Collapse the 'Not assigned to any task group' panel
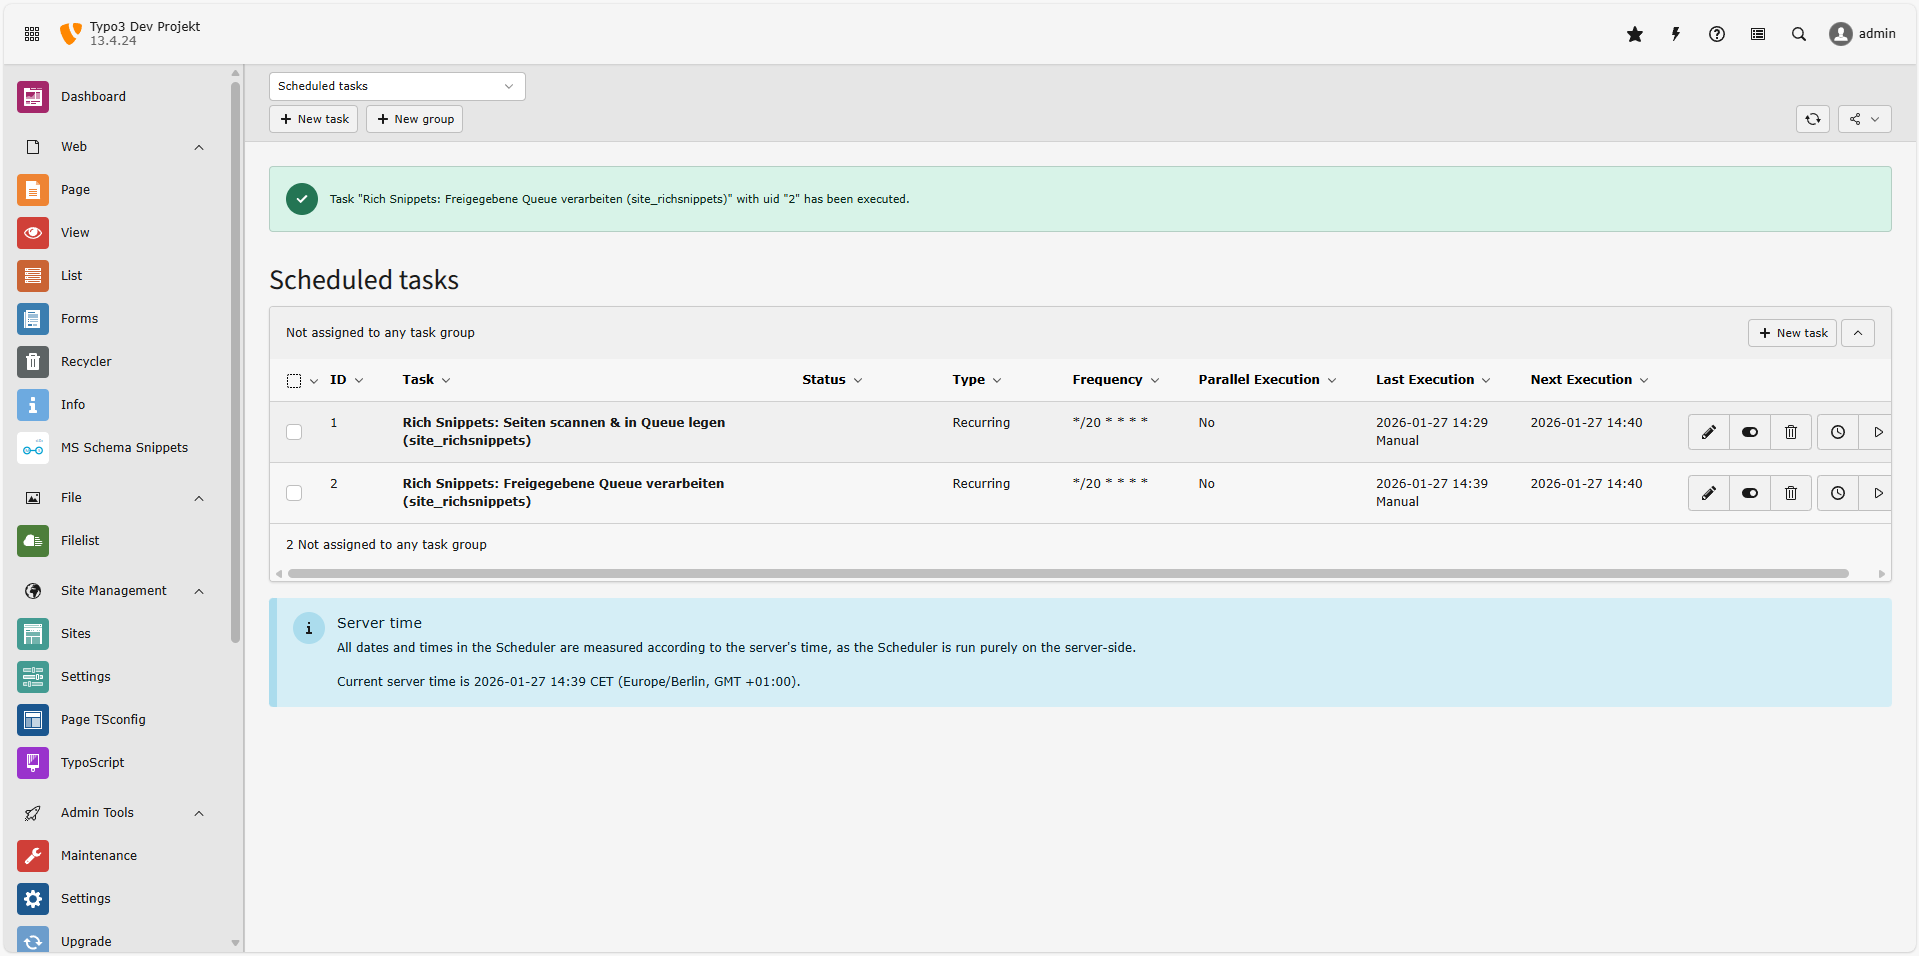The width and height of the screenshot is (1919, 956). 1859,332
